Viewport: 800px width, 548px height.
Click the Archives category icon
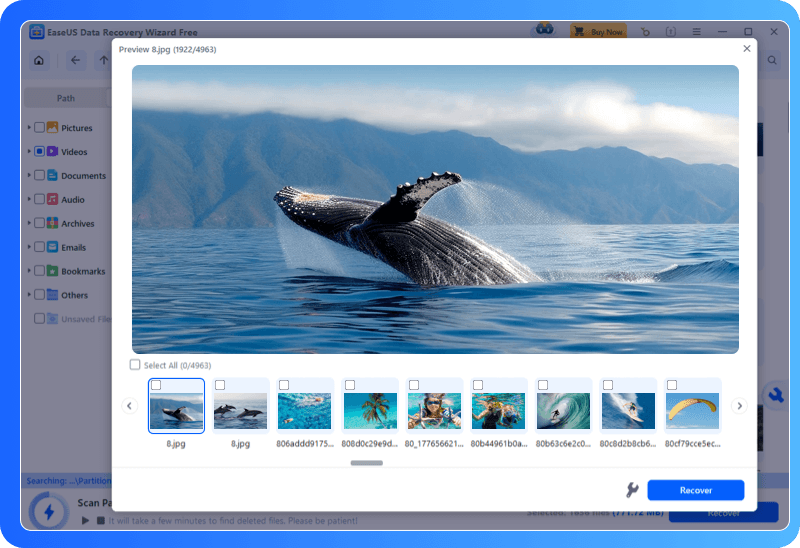(x=52, y=223)
